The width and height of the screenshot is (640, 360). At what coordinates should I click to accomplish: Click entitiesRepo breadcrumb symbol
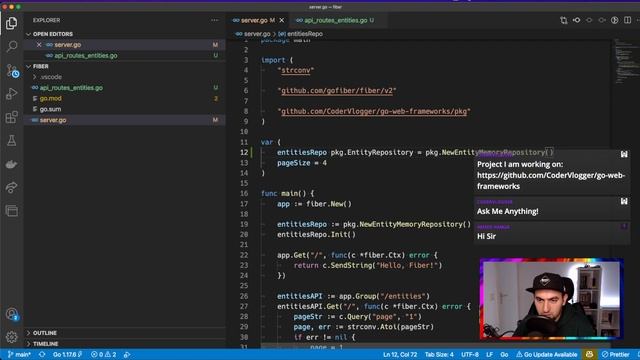[301, 34]
